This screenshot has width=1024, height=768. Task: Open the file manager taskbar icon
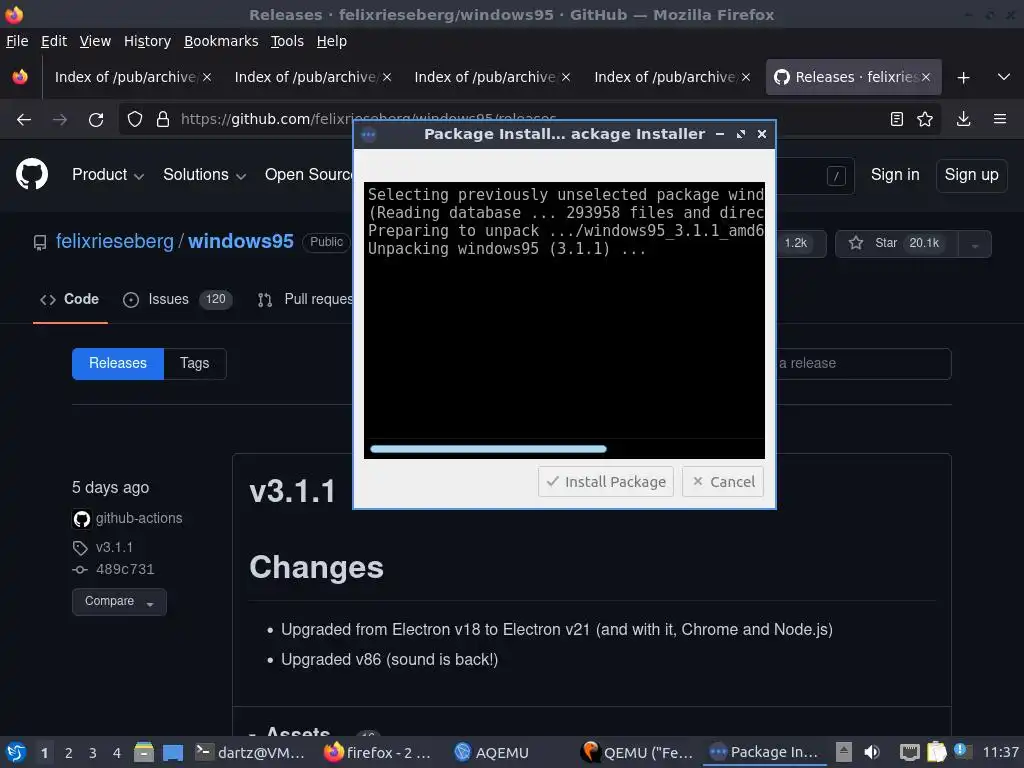point(144,752)
